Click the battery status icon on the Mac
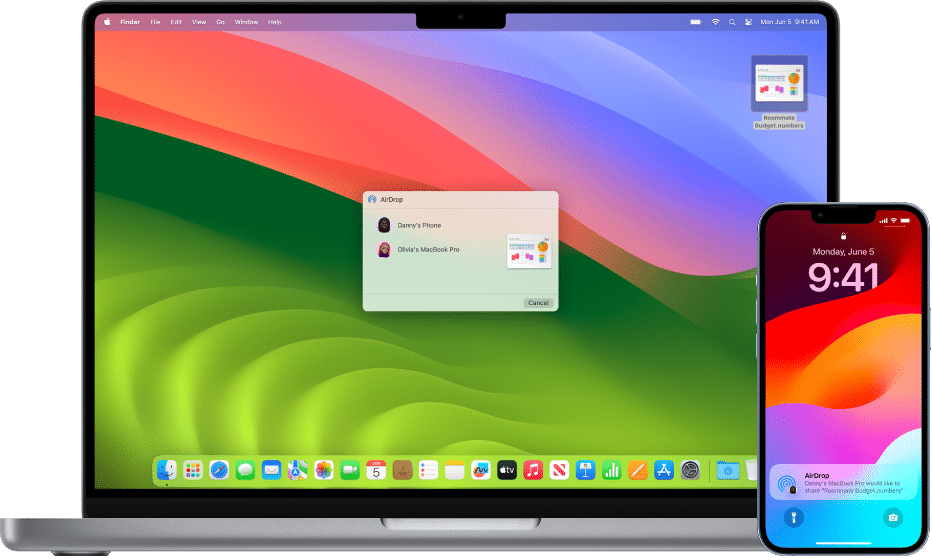932x560 pixels. (x=695, y=22)
